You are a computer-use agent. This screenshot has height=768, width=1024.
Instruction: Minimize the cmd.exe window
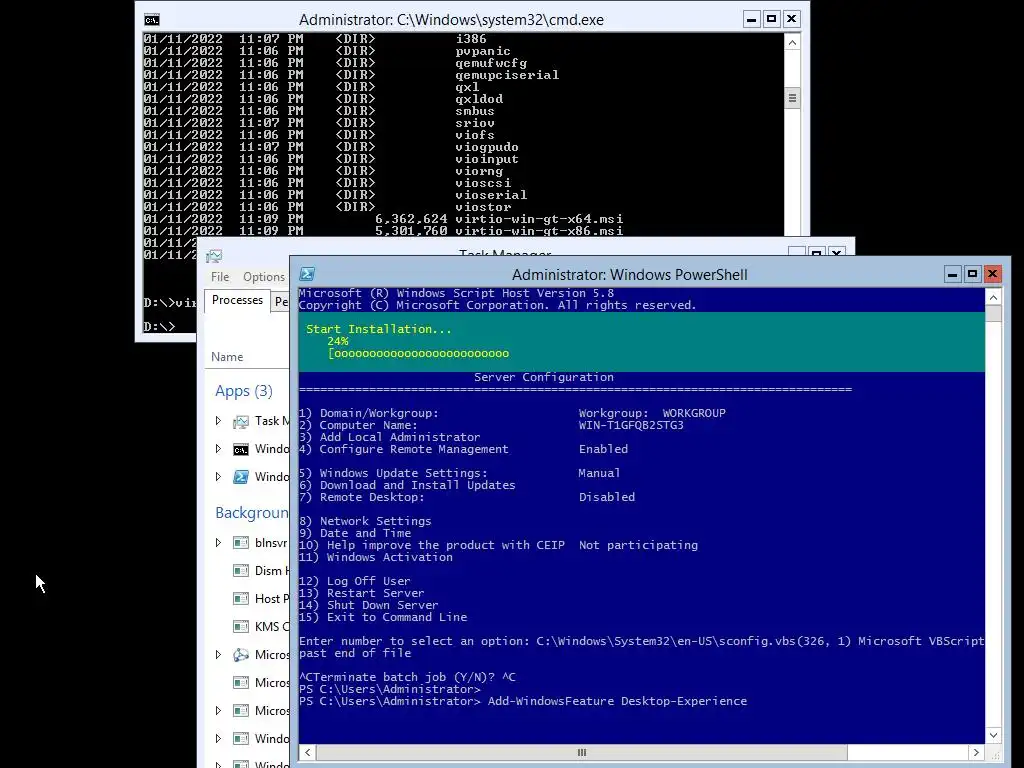[x=752, y=19]
